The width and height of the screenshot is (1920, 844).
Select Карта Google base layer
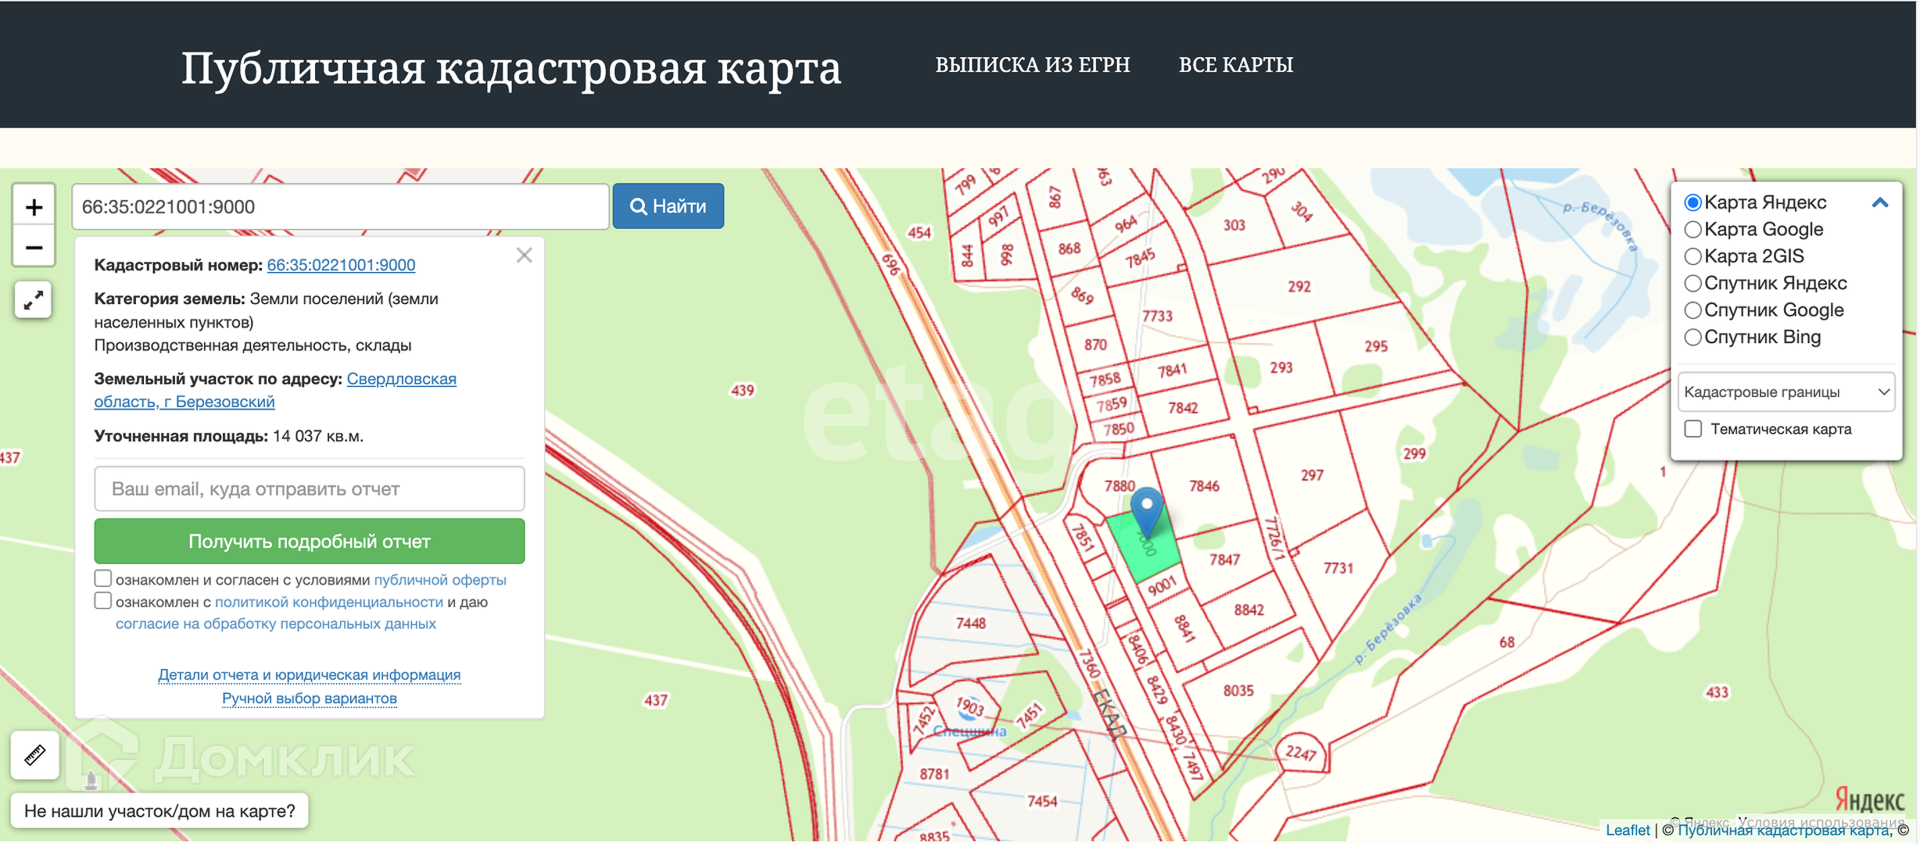click(x=1693, y=230)
